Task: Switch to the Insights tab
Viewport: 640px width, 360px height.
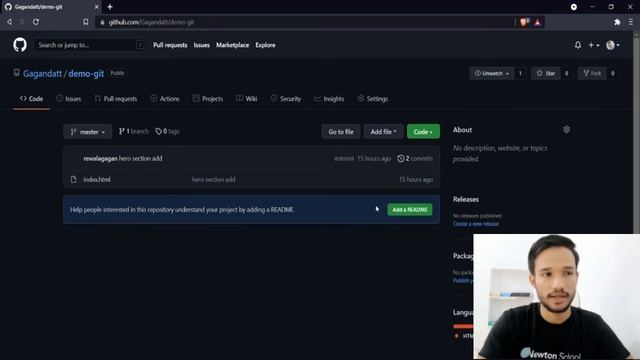Action: (x=329, y=99)
